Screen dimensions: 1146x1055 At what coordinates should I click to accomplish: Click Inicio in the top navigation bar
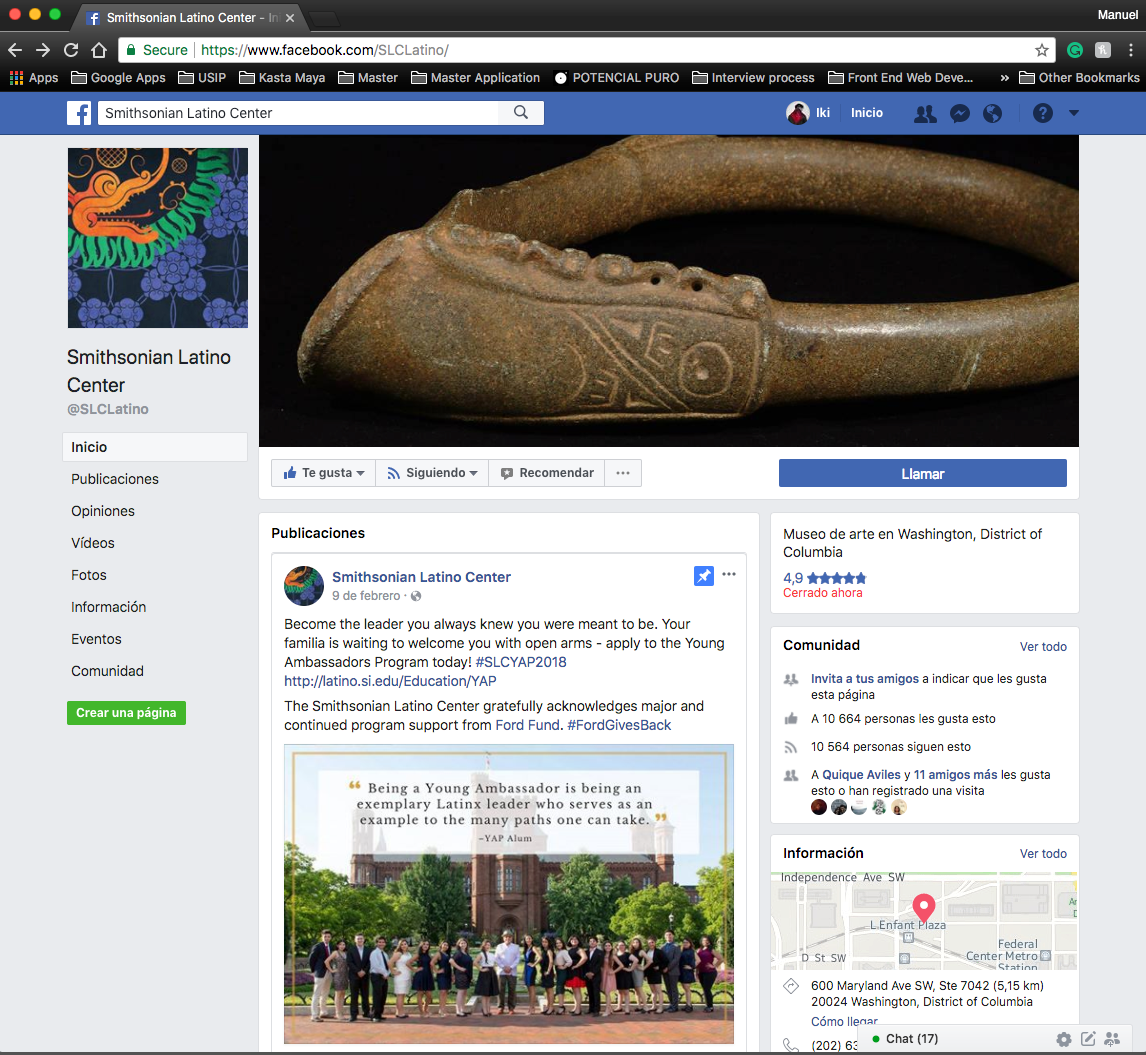click(866, 113)
